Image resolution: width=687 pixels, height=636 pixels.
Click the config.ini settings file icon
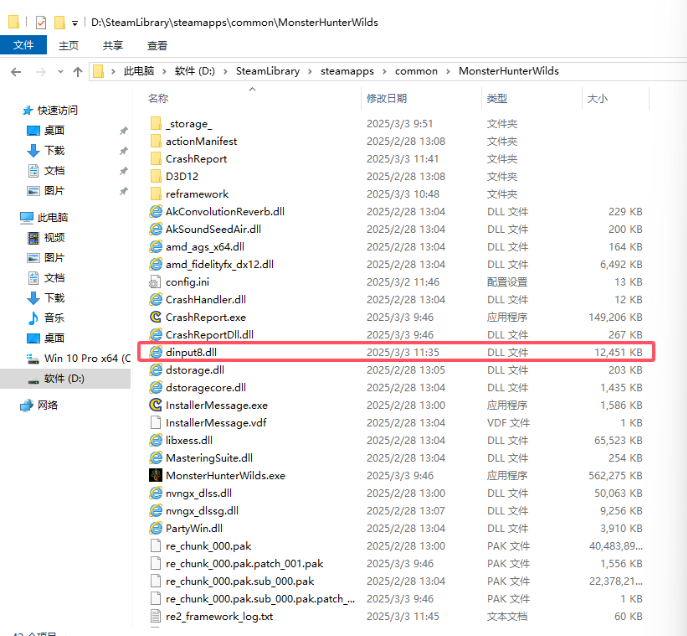click(x=156, y=282)
